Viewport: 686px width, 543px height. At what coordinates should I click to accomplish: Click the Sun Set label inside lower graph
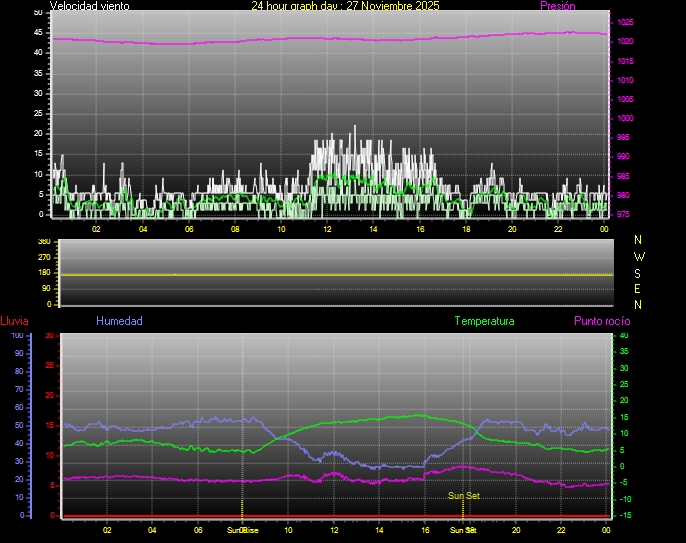click(x=462, y=495)
